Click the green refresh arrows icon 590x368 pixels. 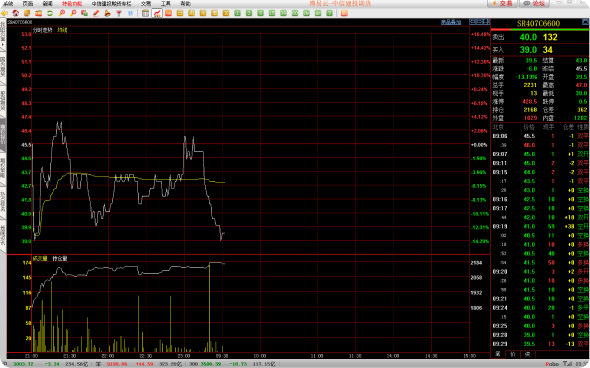[50, 13]
